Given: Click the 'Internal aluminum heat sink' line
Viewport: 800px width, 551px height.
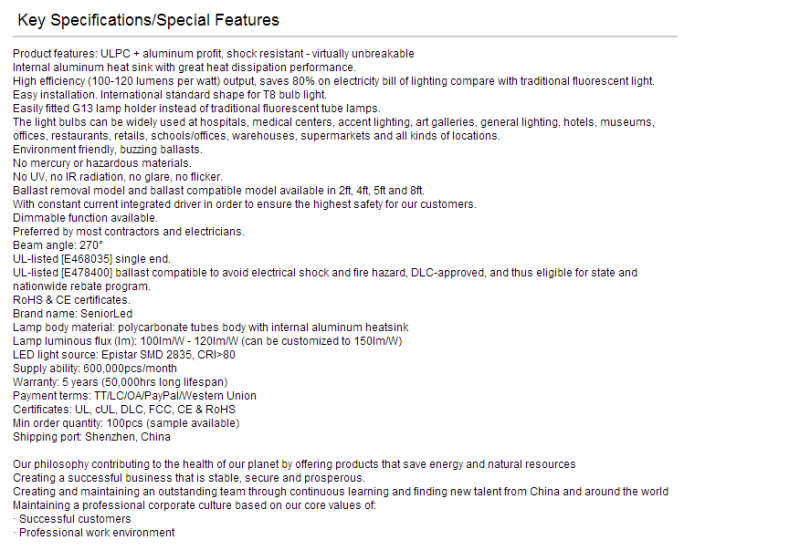Looking at the screenshot, I should click(184, 67).
